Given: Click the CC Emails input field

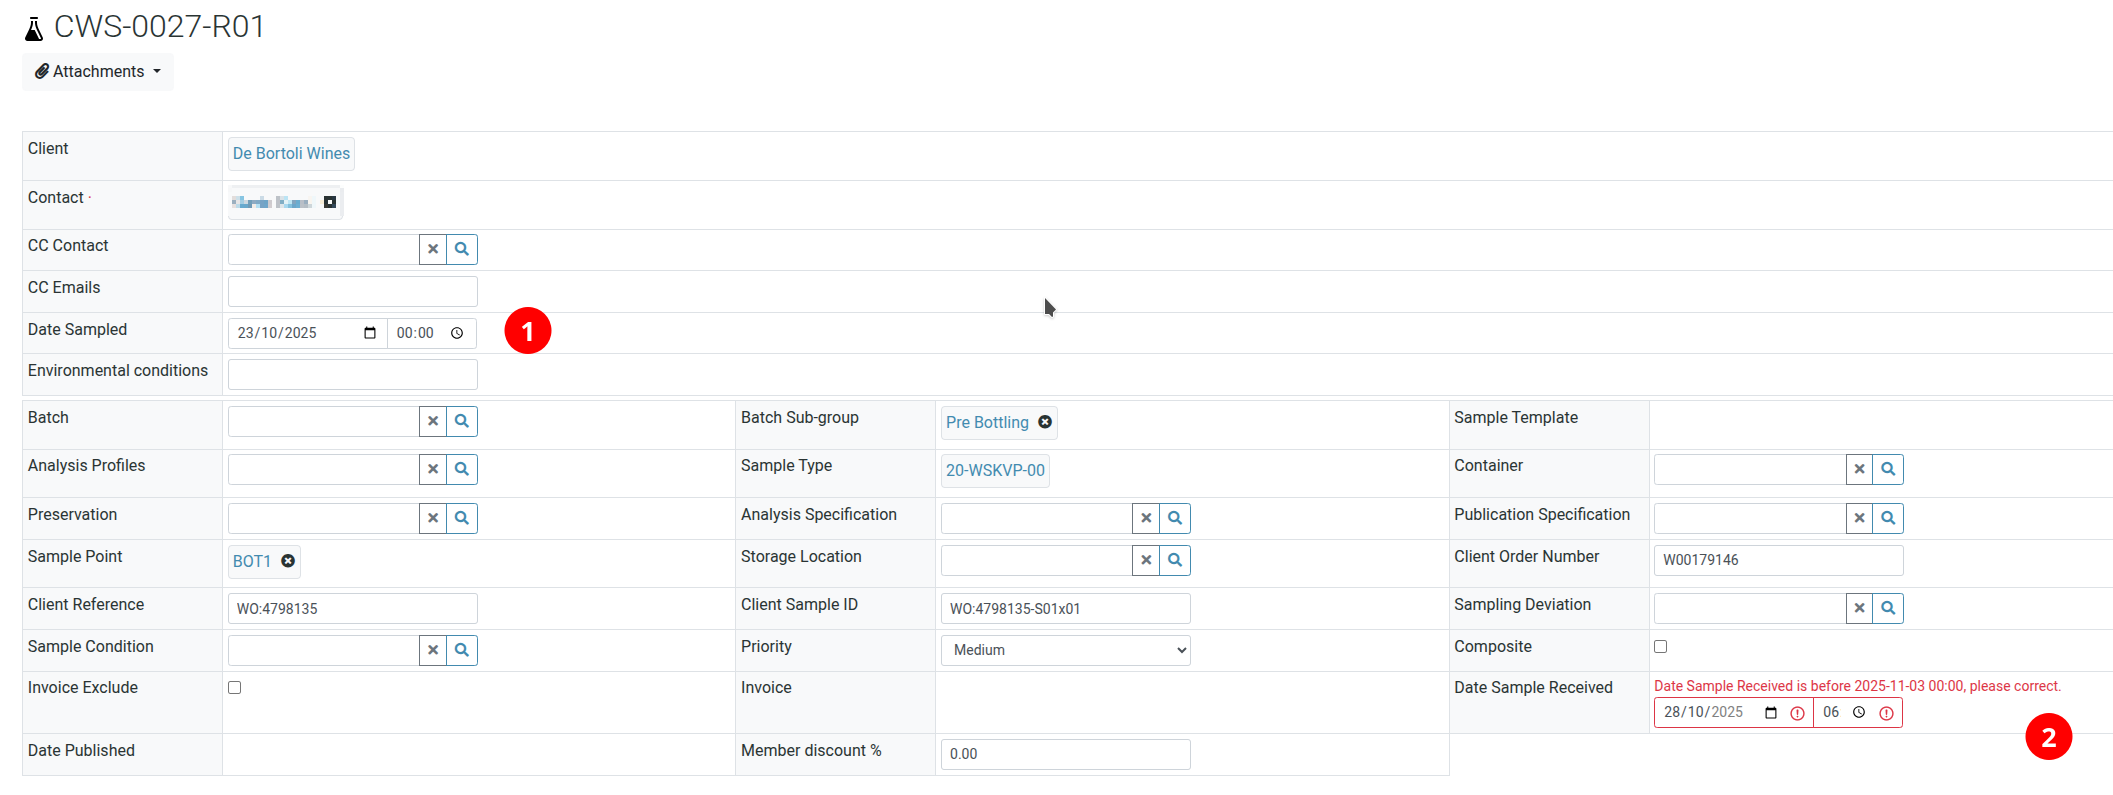Looking at the screenshot, I should coord(352,291).
